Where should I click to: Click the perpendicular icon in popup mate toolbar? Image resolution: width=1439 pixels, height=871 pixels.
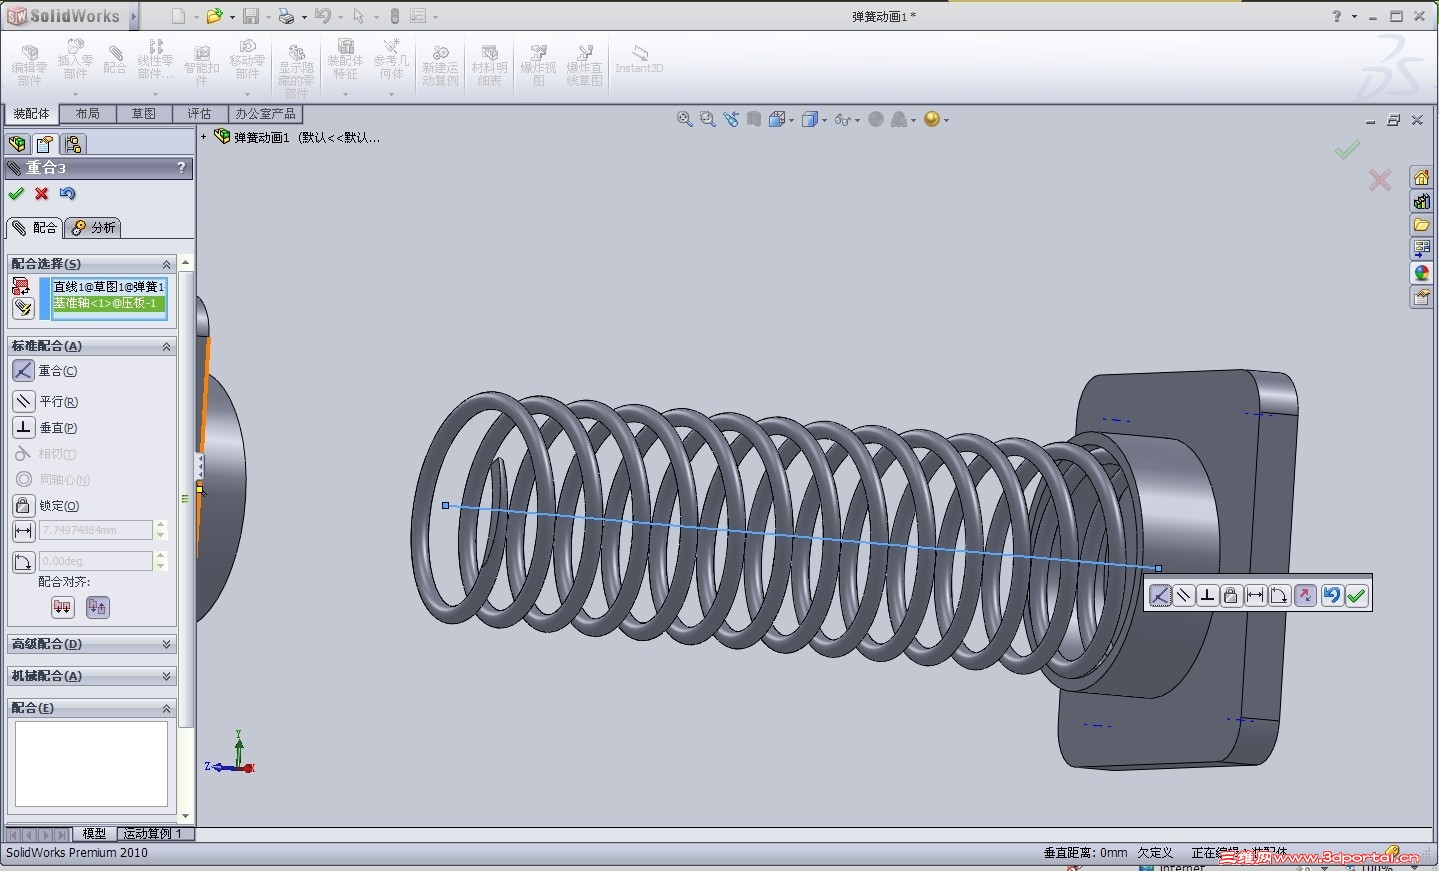(1208, 596)
